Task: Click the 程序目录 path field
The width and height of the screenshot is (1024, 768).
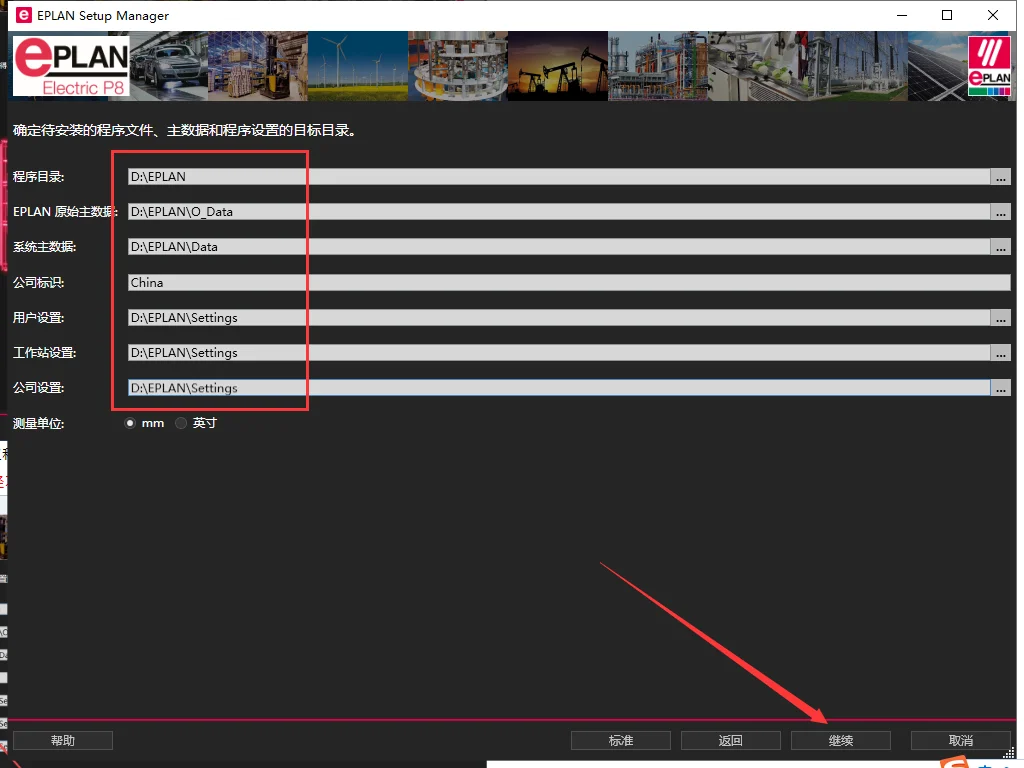Action: click(558, 177)
